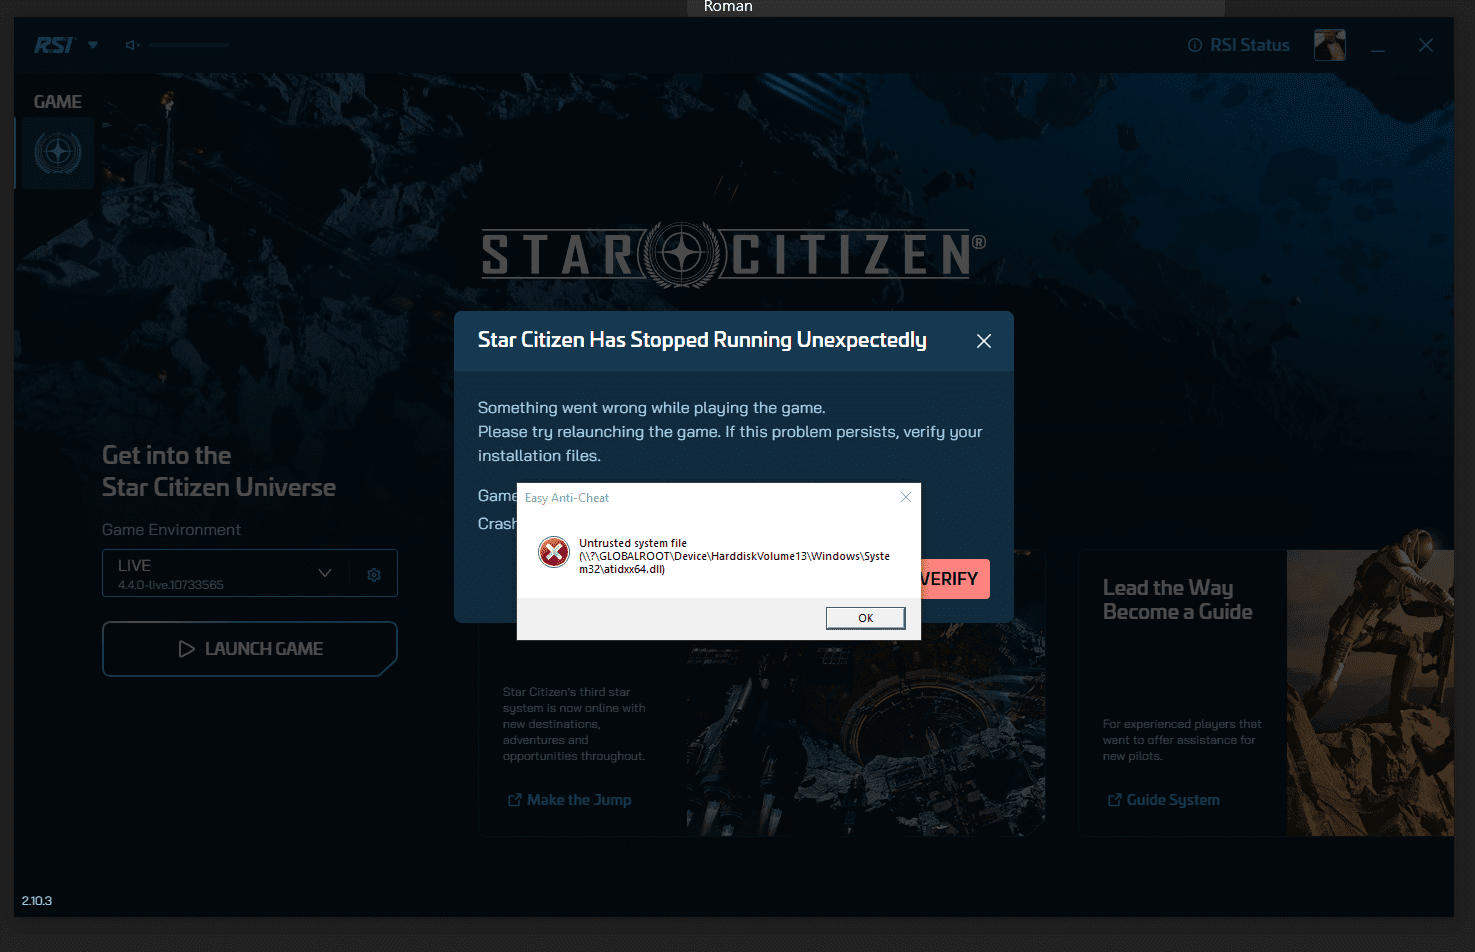Open RSI Status link
The width and height of the screenshot is (1475, 952).
click(x=1239, y=45)
